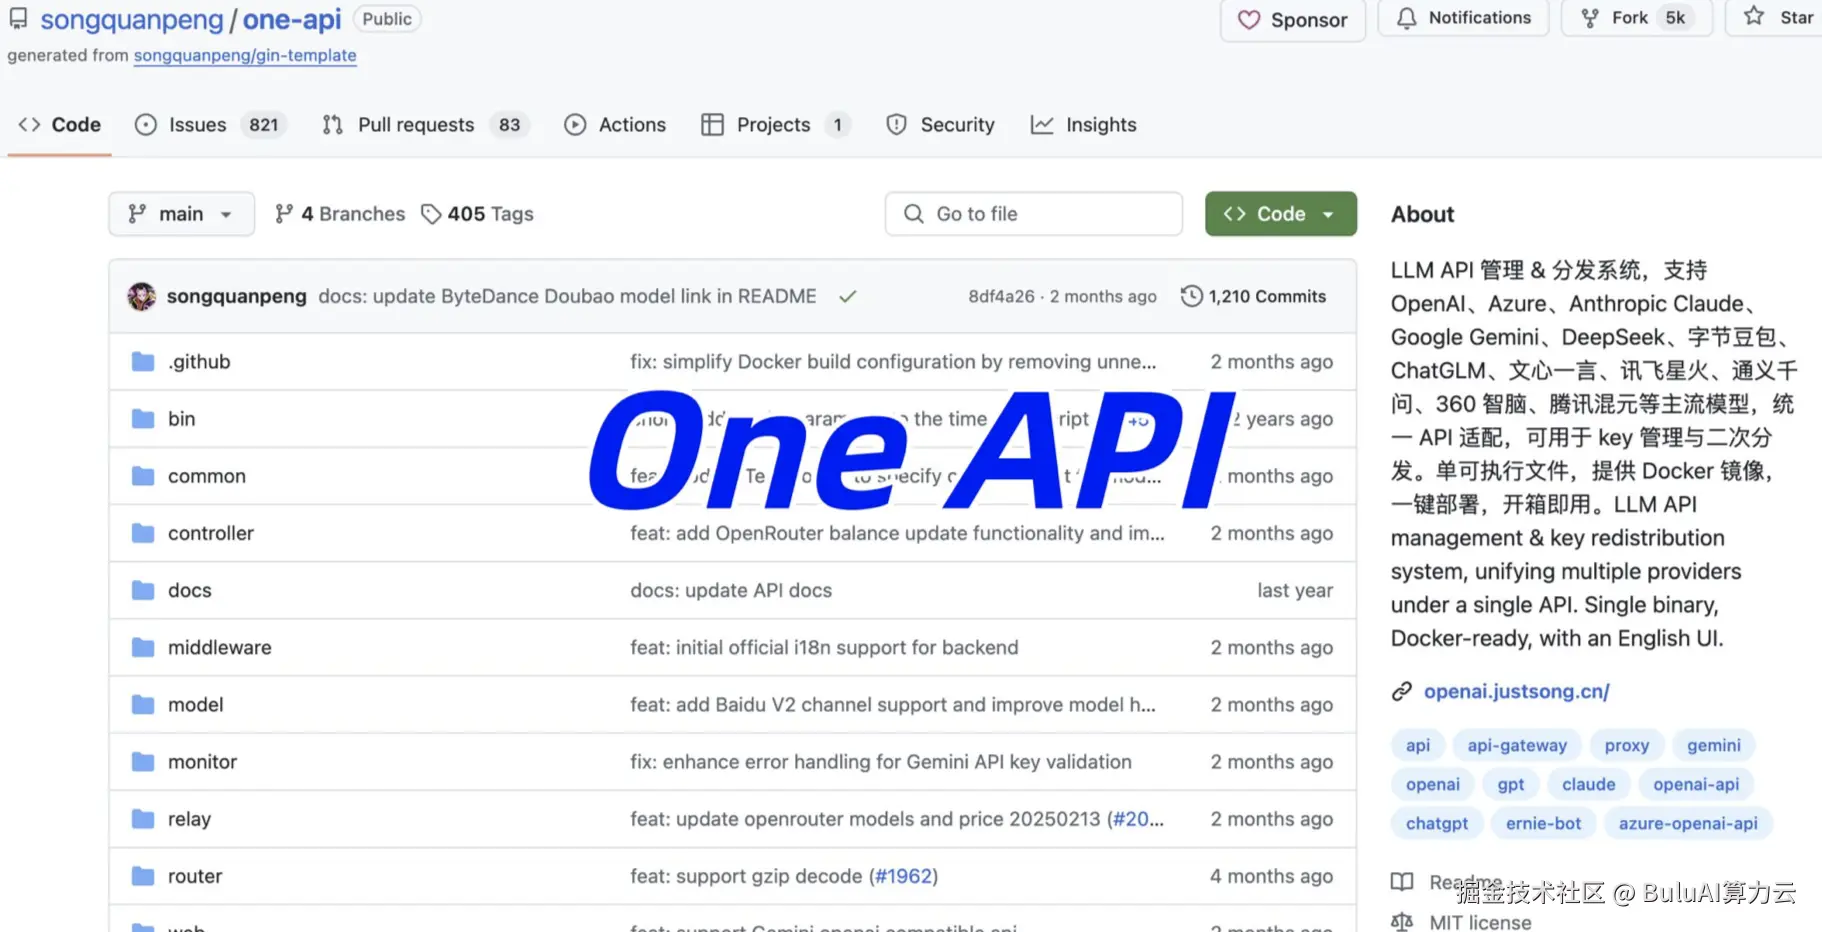
Task: Select the ernie-bot topic tag
Action: point(1544,823)
